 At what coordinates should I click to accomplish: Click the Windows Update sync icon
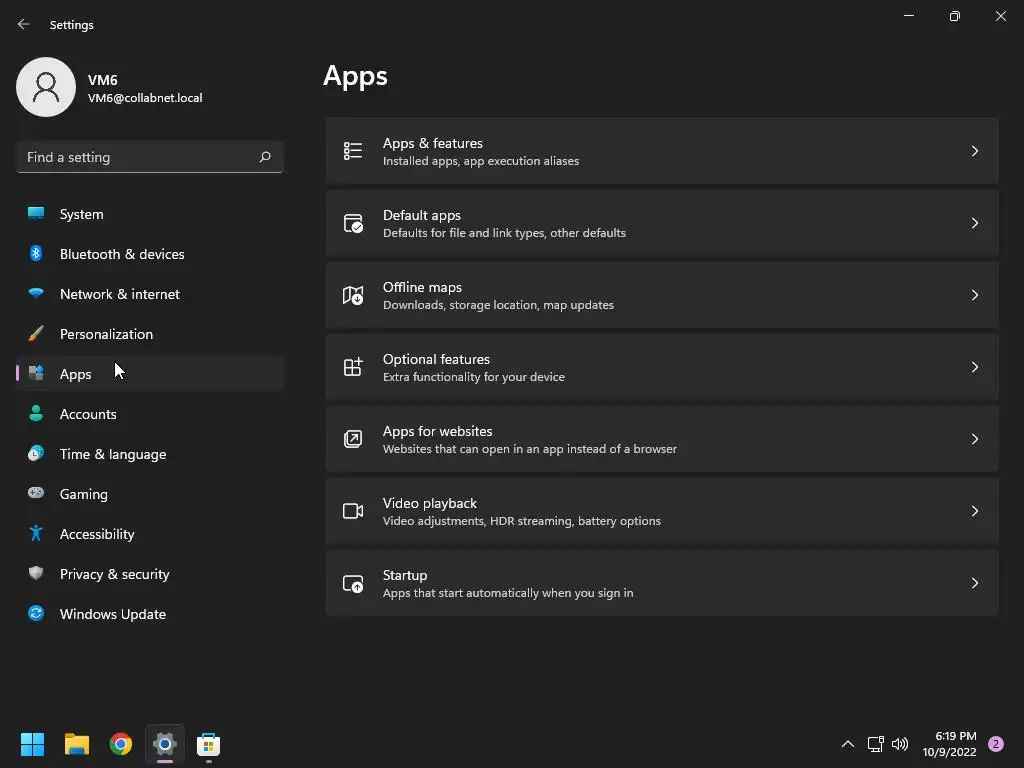36,614
